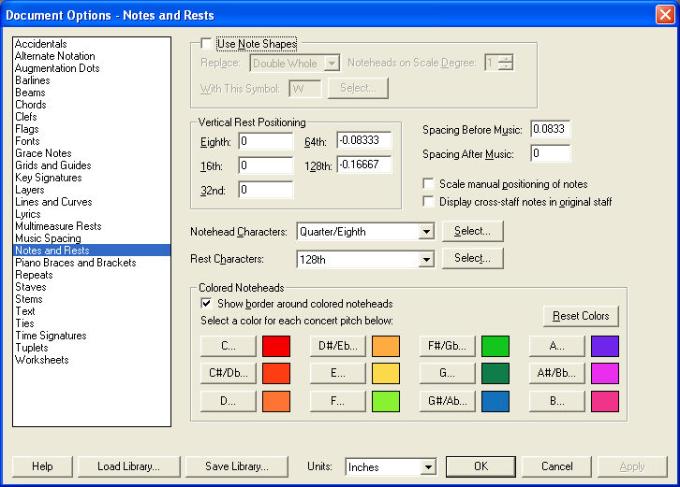Click the 64th rest position field
The height and width of the screenshot is (487, 680).
[x=364, y=141]
